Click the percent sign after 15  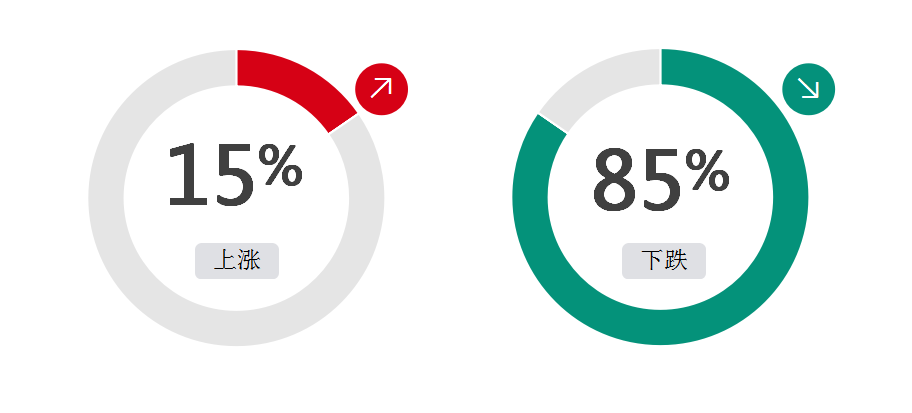pos(280,165)
